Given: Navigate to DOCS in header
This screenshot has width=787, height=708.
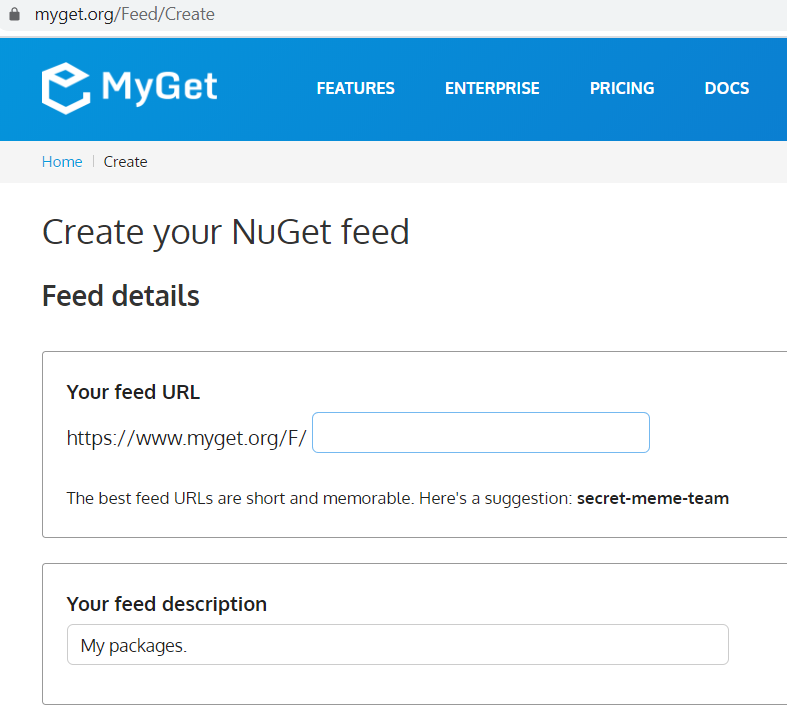Looking at the screenshot, I should click(x=727, y=88).
